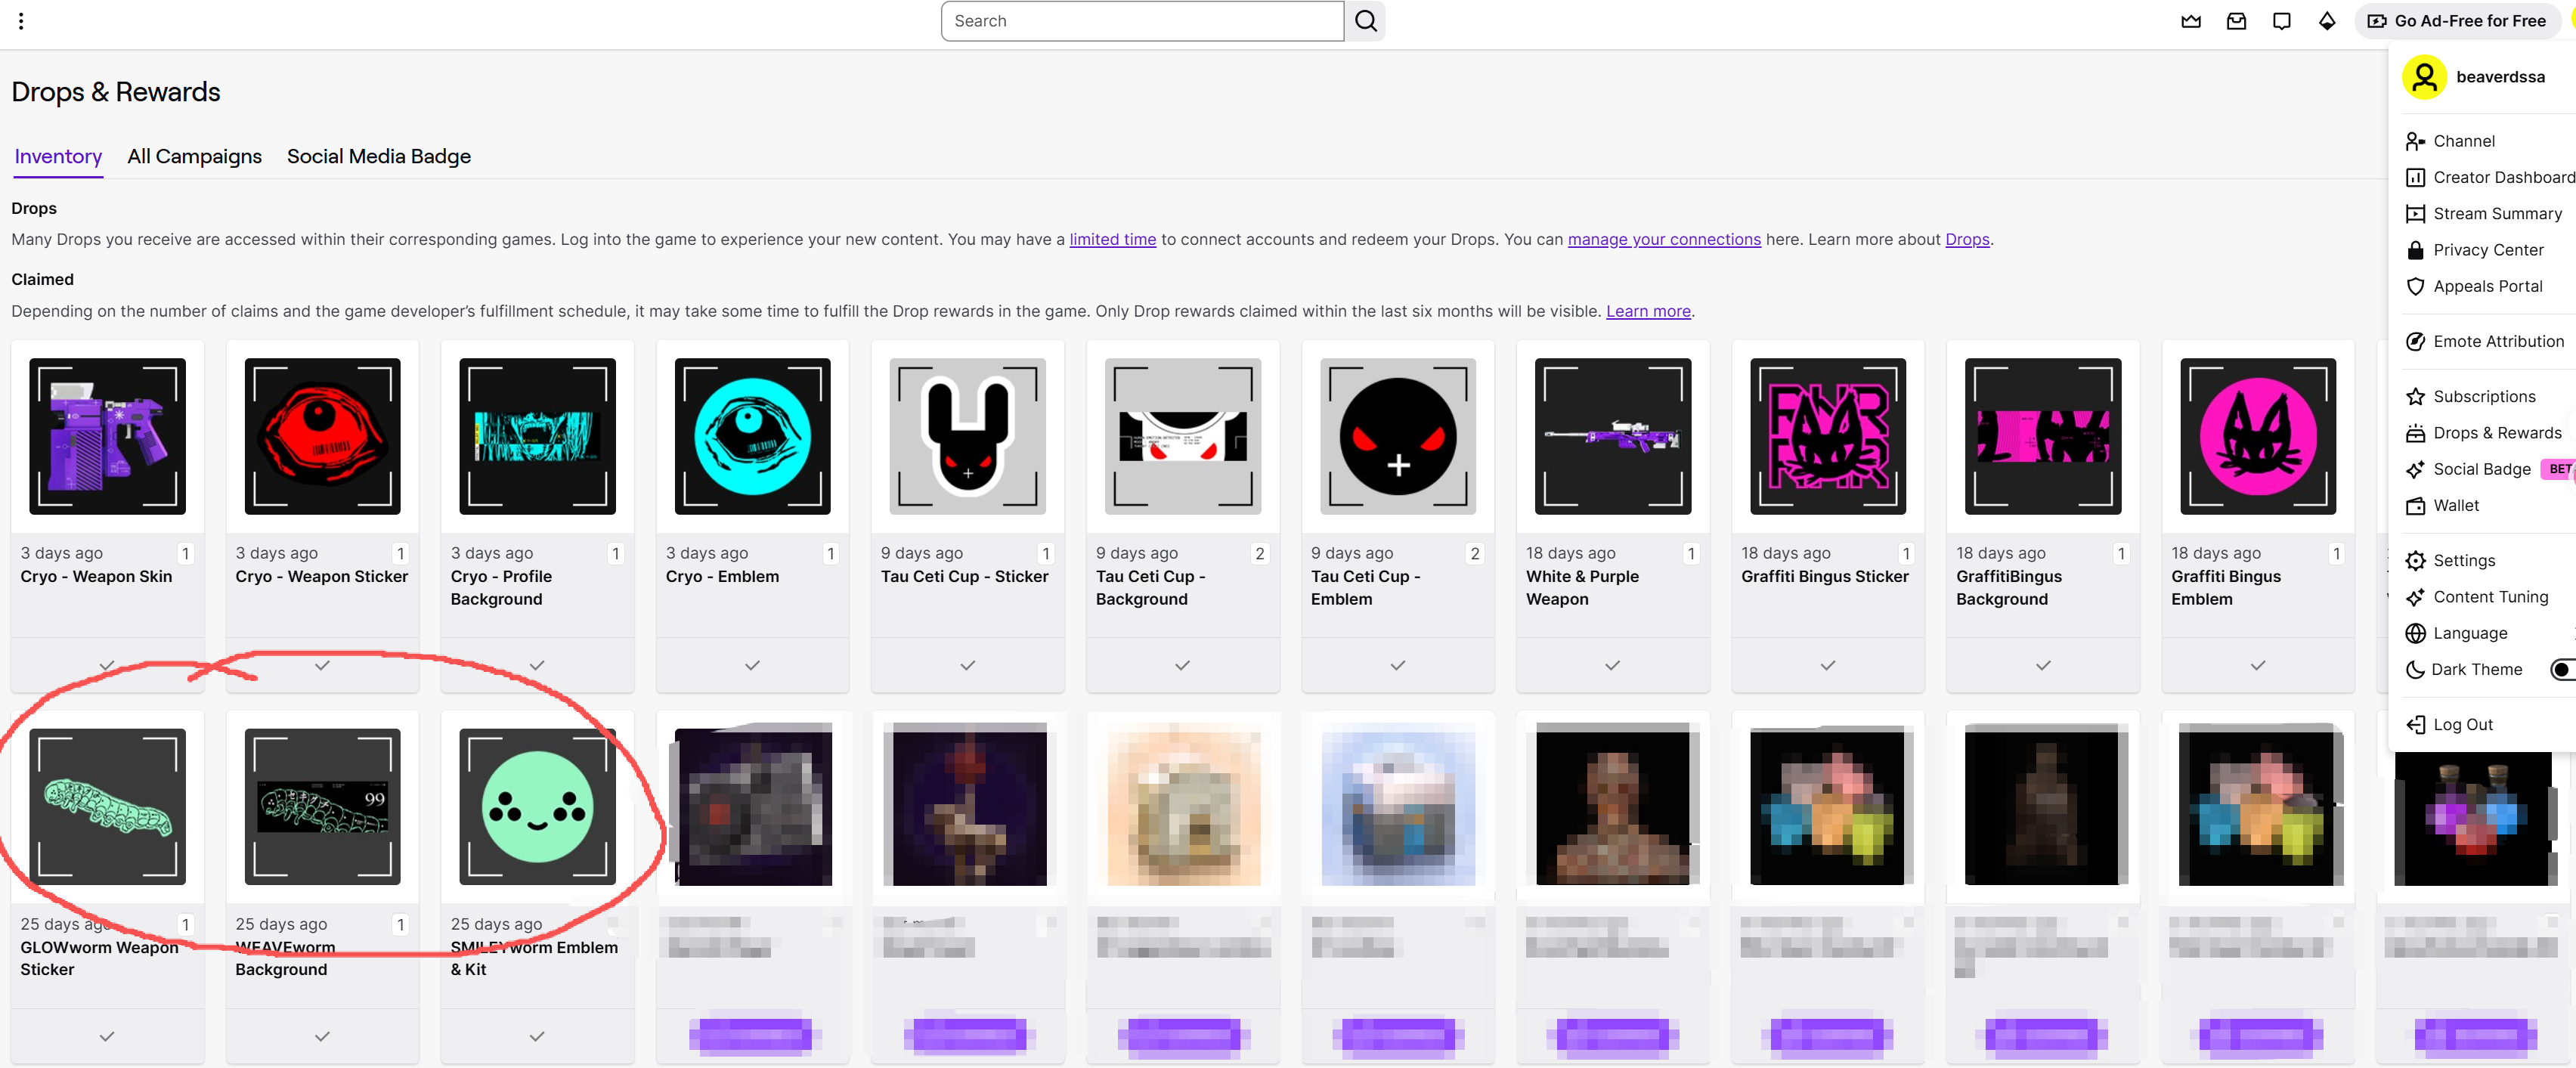Screen dimensions: 2576x1068
Task: Expand Graffiti Bingus Emblem chevron
Action: 2257,665
